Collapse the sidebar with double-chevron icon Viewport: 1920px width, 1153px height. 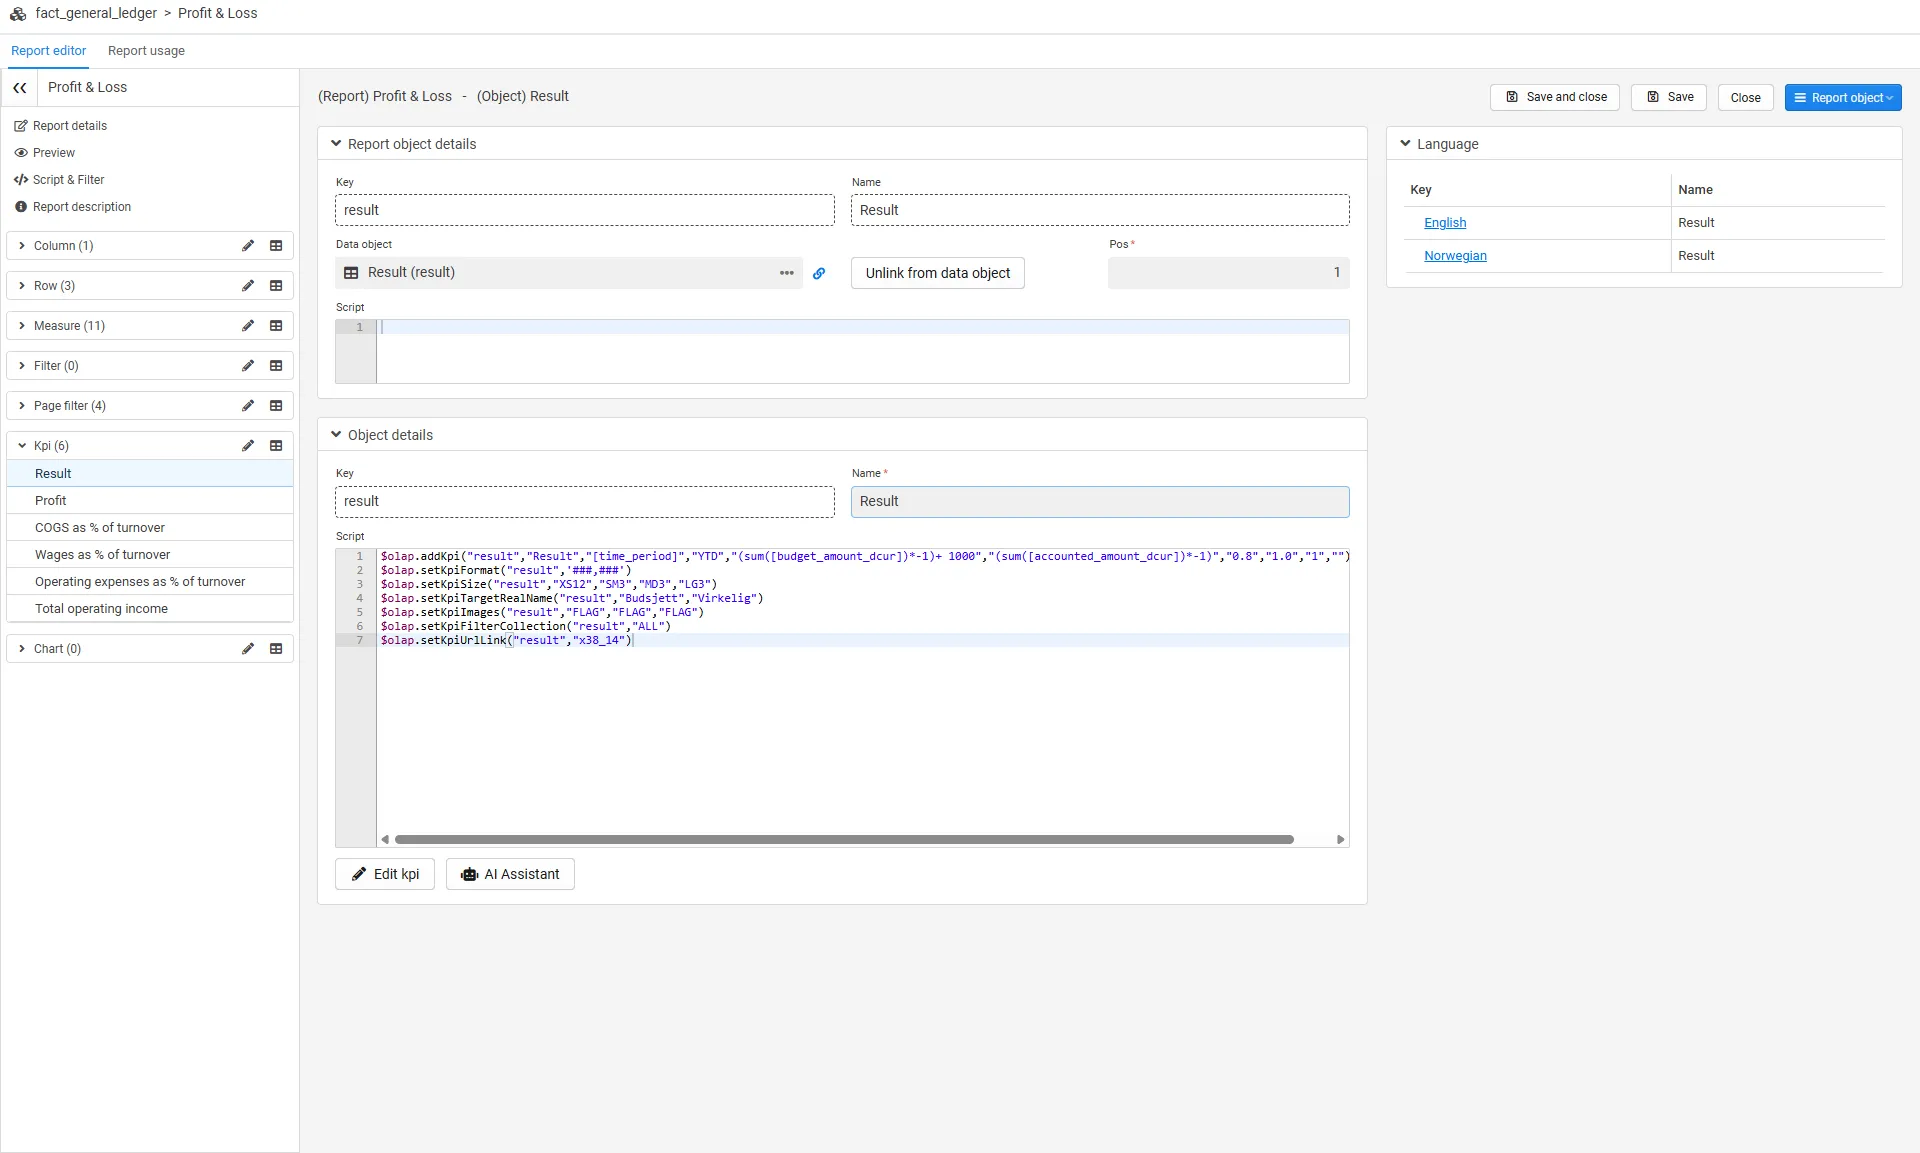click(x=19, y=88)
